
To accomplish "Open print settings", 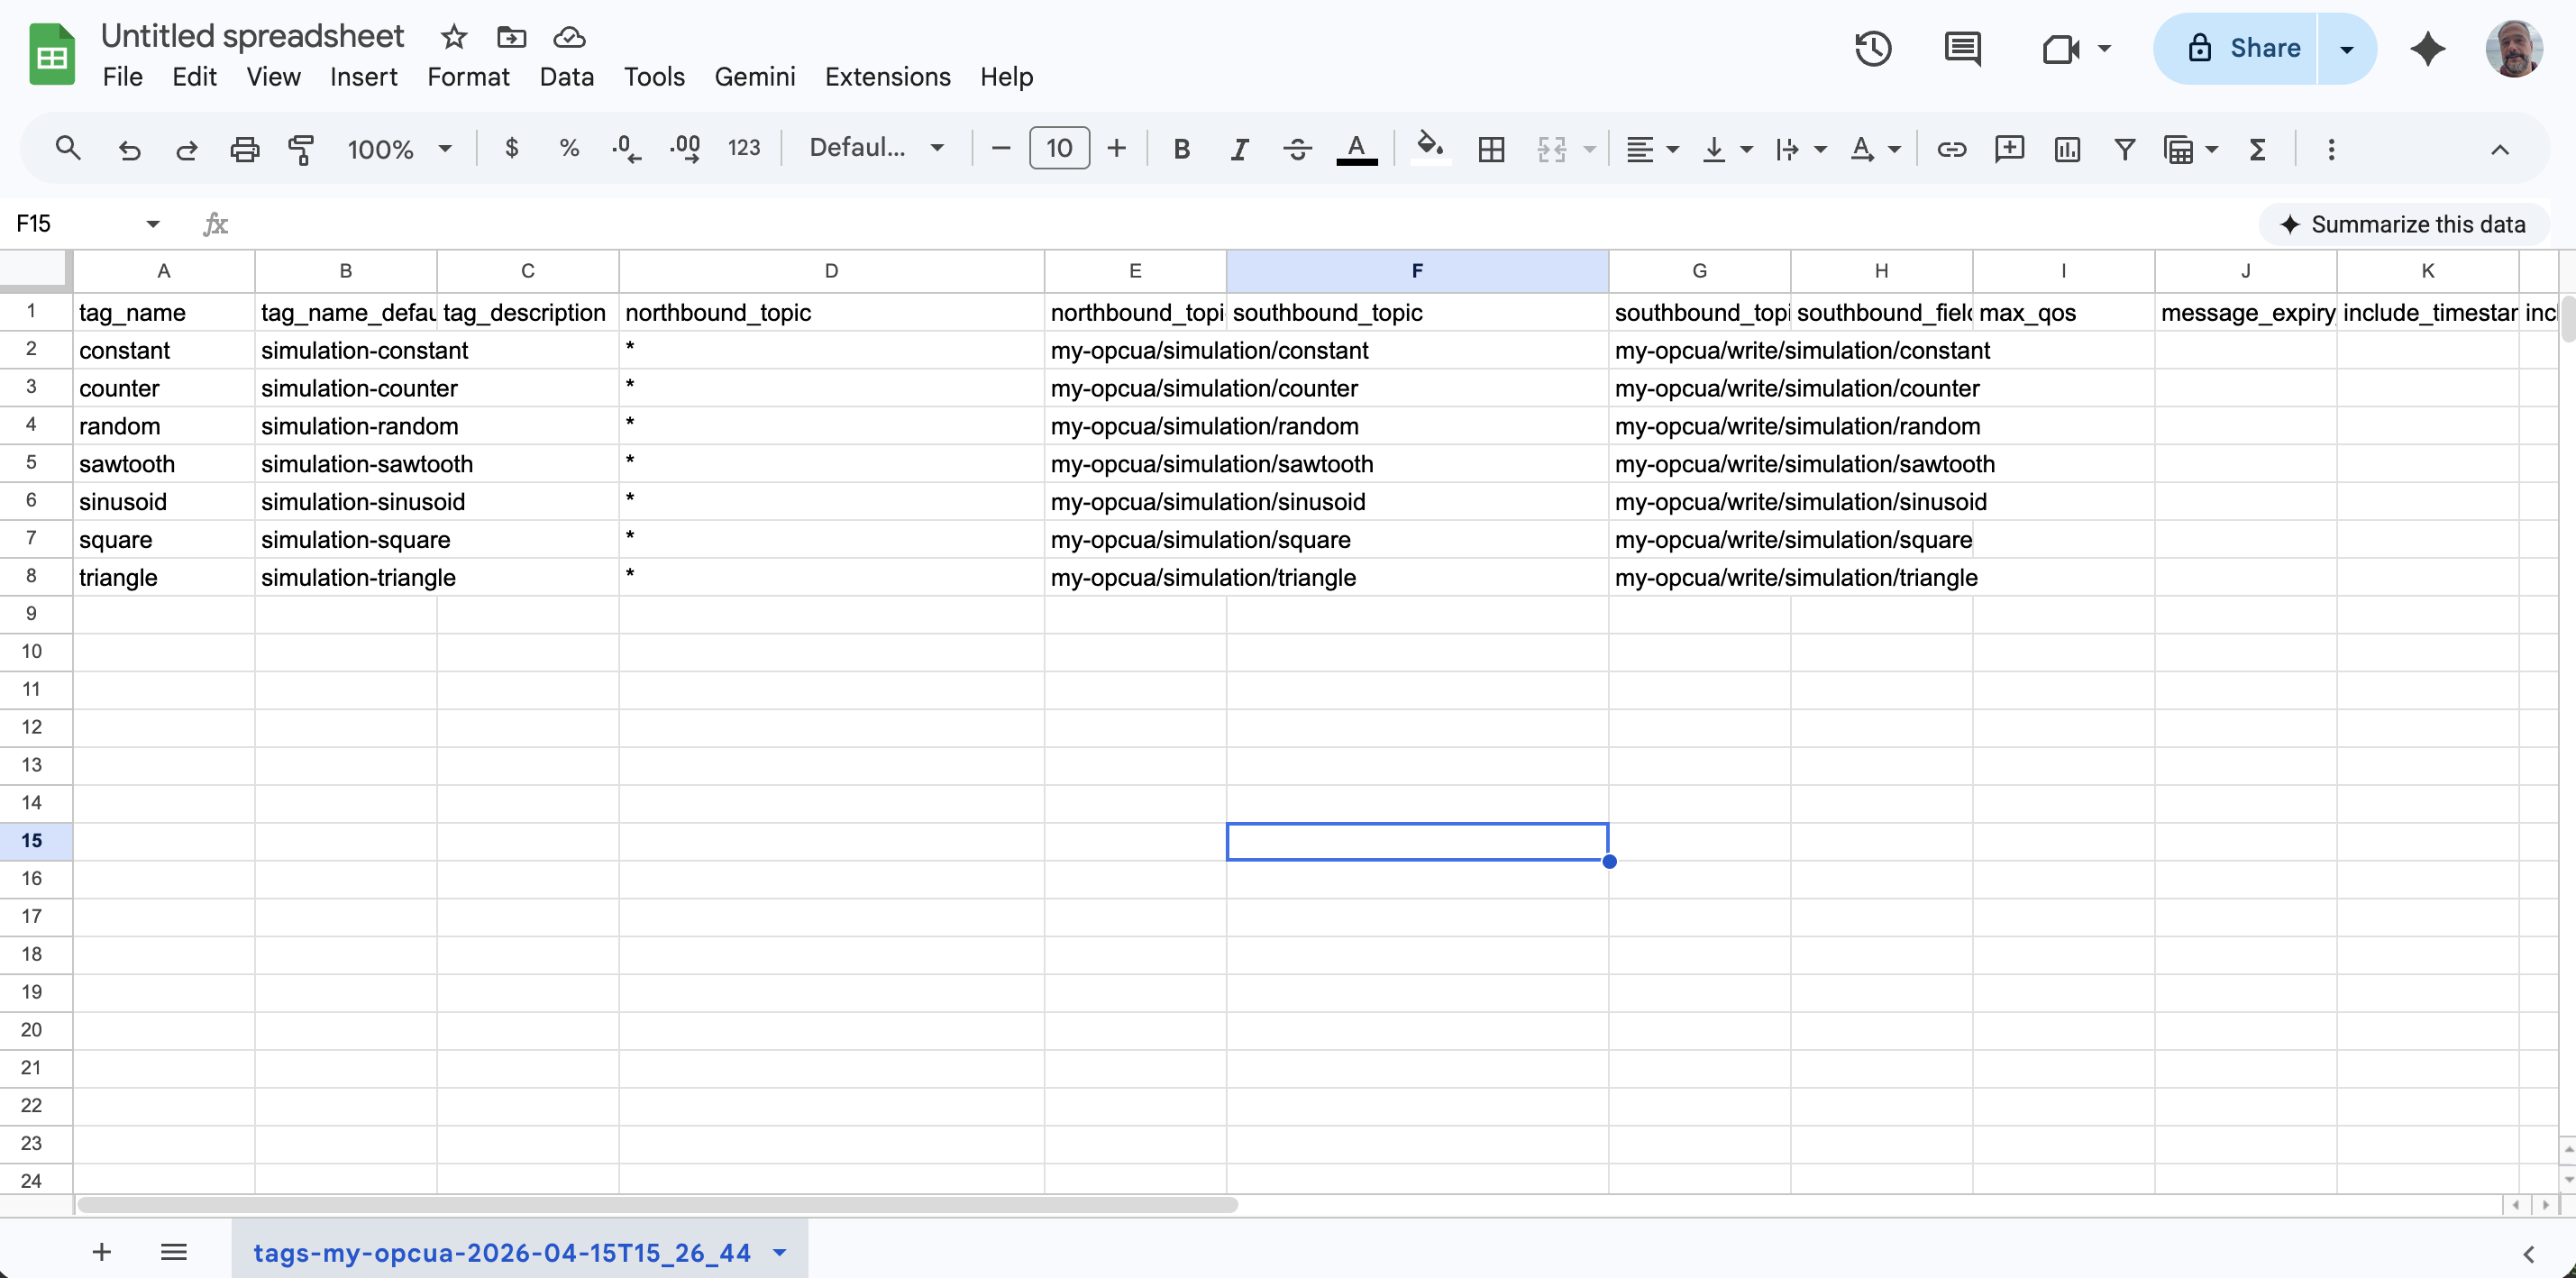I will [x=244, y=149].
